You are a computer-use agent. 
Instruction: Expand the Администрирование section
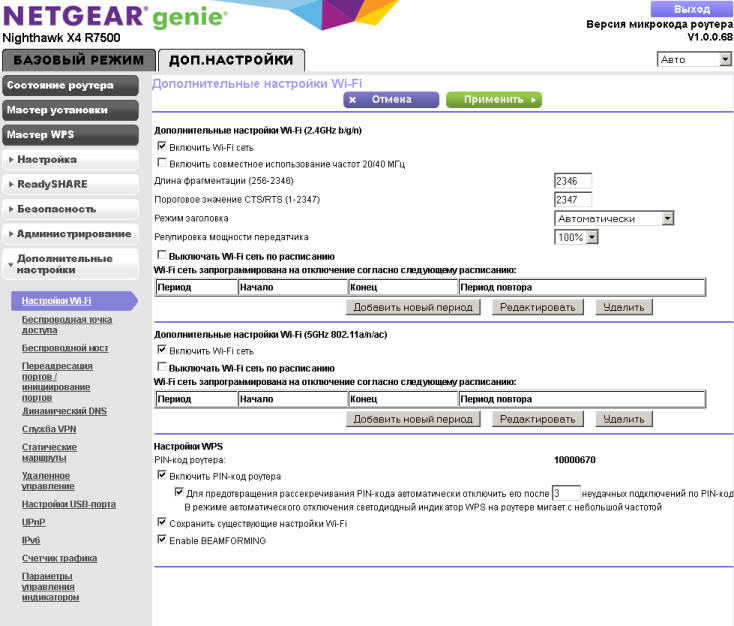coord(70,234)
